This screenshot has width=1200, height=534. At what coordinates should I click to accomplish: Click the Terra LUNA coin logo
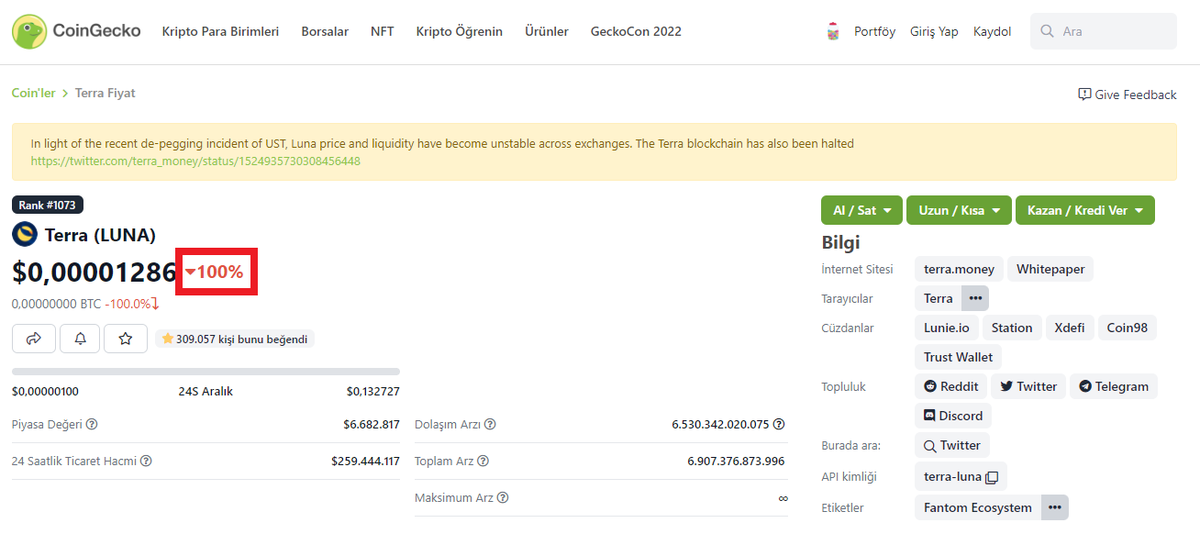click(24, 235)
